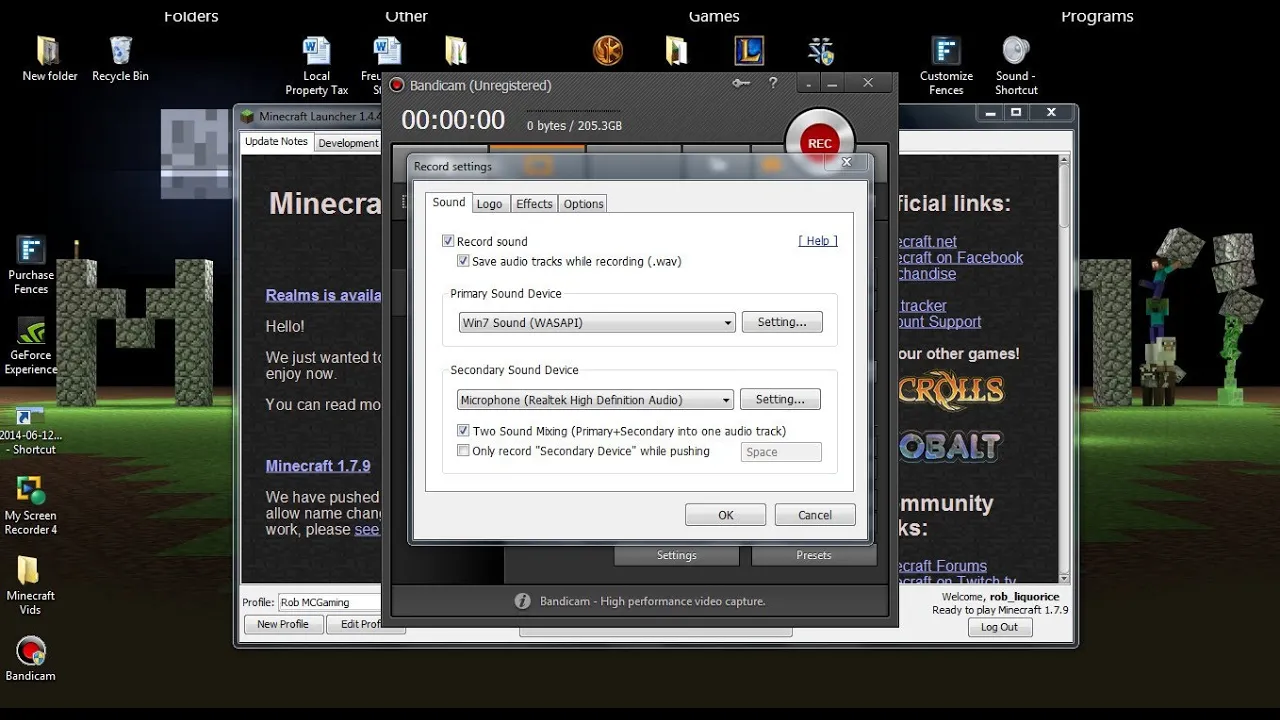Select the Purchase Fences desktop icon
This screenshot has width=1280, height=720.
click(x=31, y=266)
